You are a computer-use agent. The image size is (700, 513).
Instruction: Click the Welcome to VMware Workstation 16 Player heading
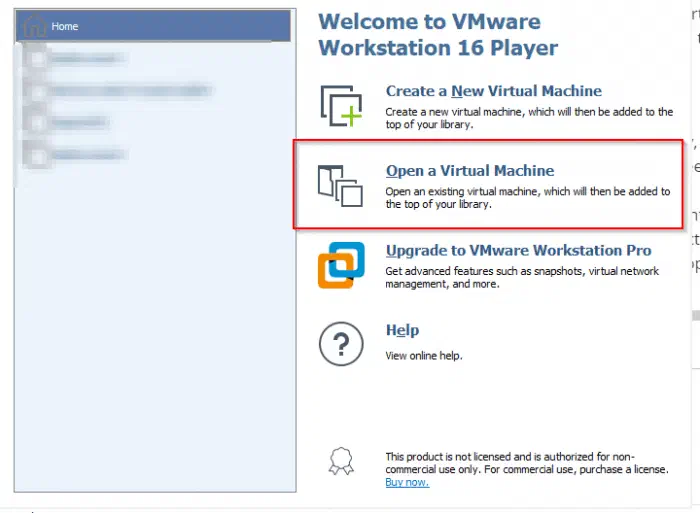[x=438, y=35]
